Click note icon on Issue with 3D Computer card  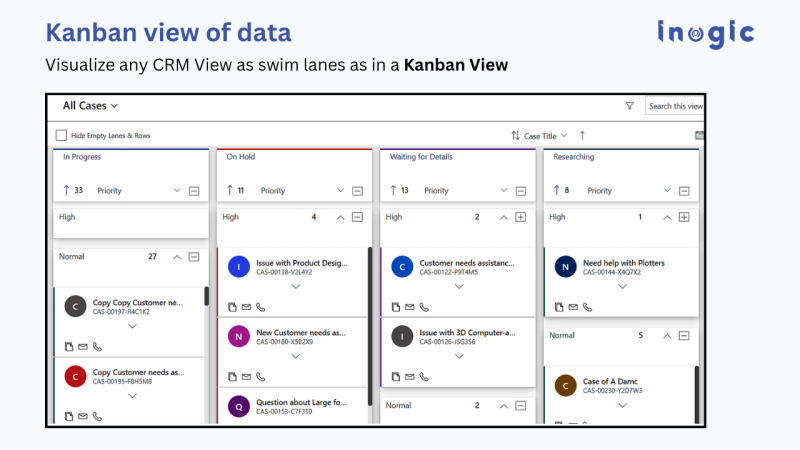pyautogui.click(x=396, y=376)
